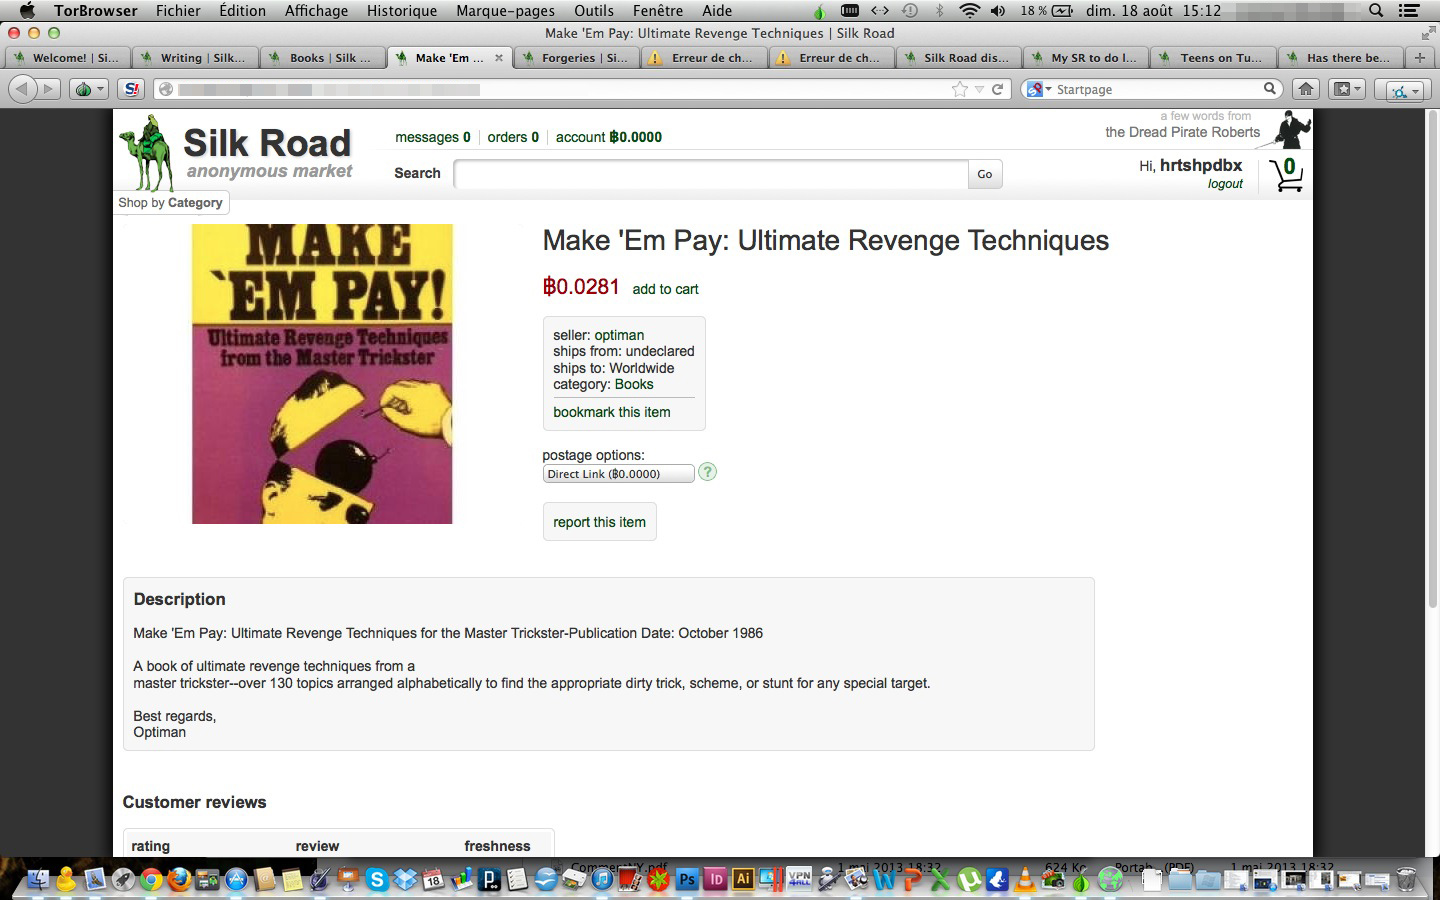Open Spotlight search in menu bar
This screenshot has width=1440, height=900.
(x=1376, y=11)
